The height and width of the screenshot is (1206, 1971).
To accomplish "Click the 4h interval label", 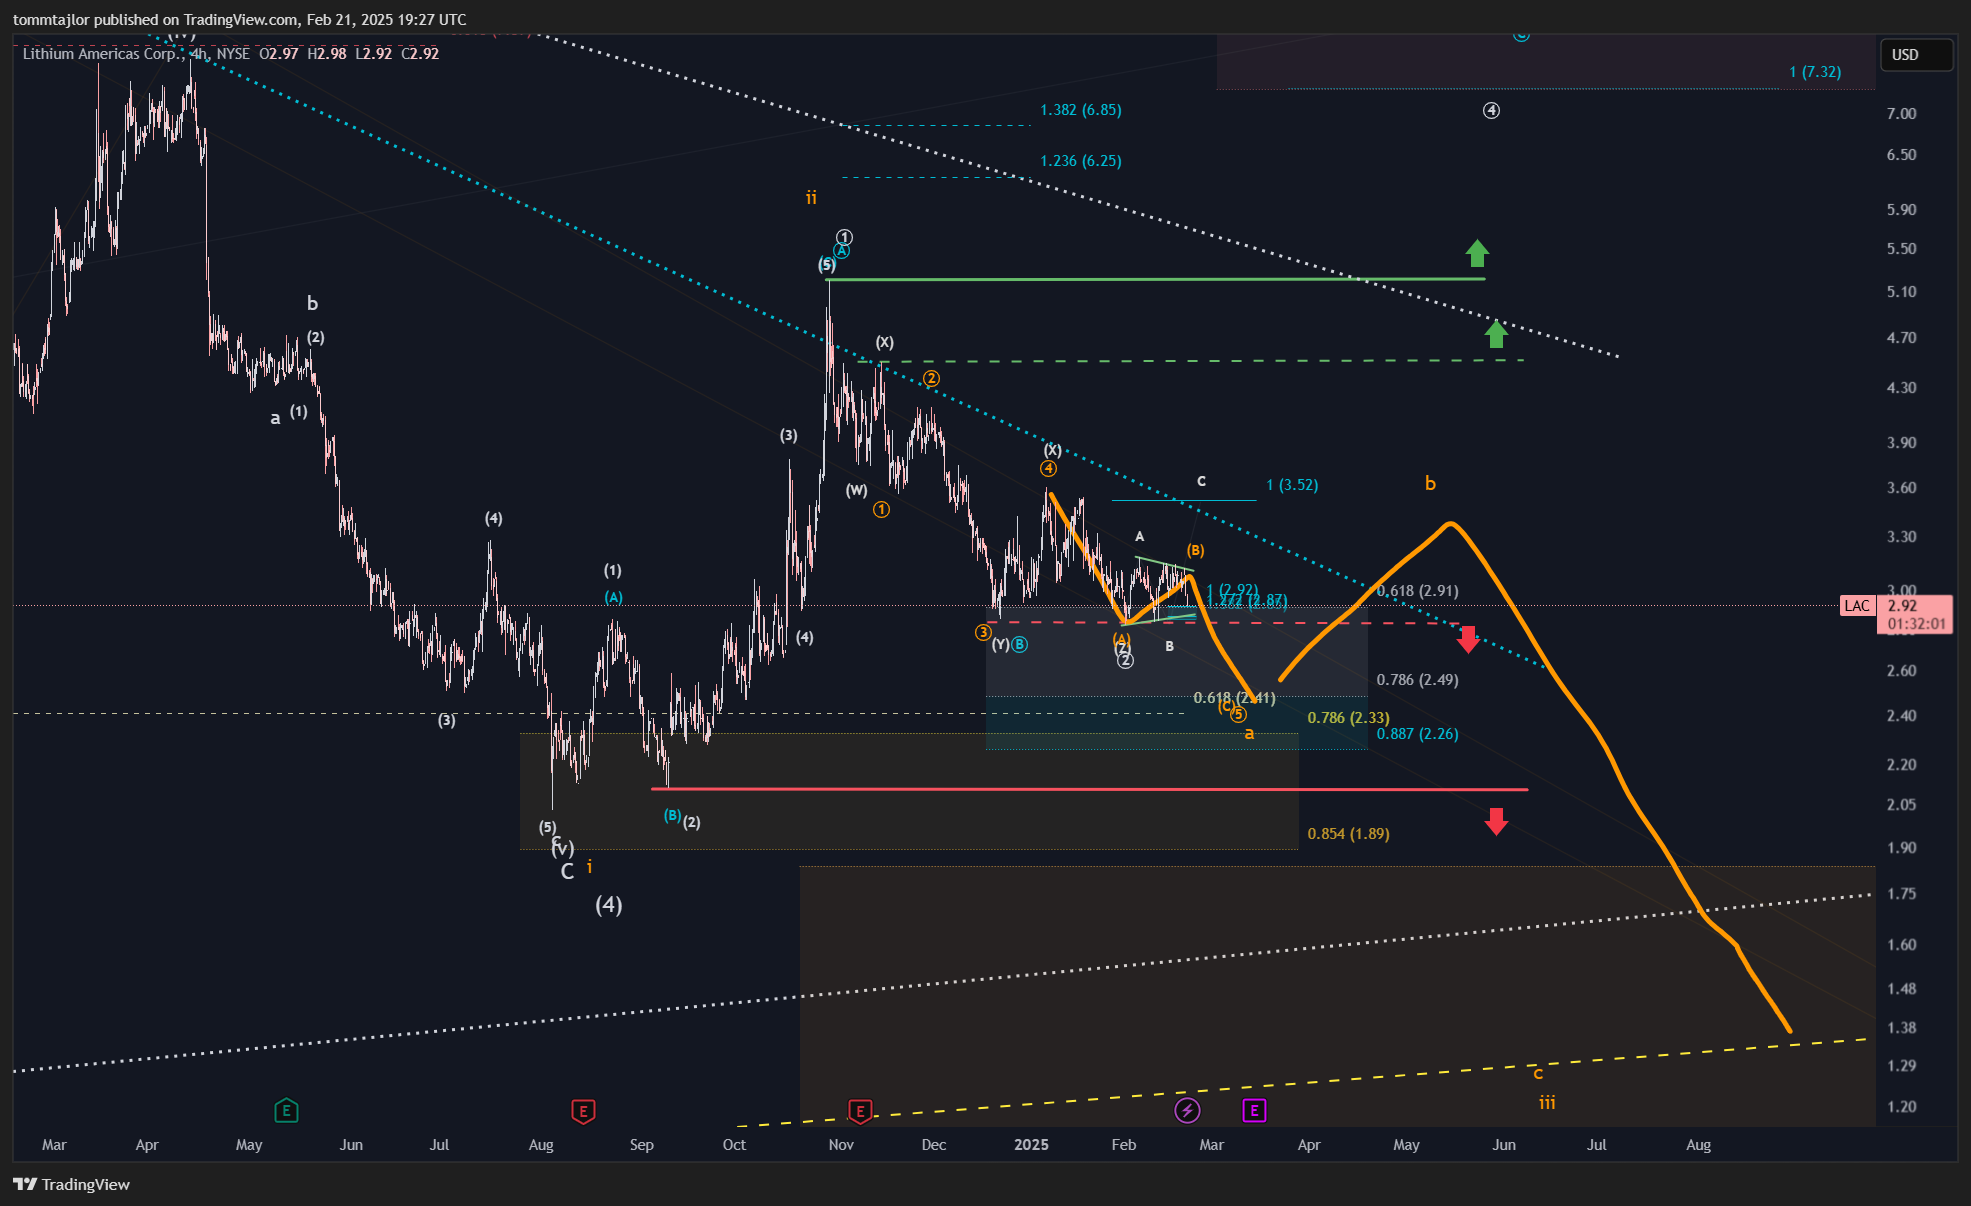I will pos(199,54).
